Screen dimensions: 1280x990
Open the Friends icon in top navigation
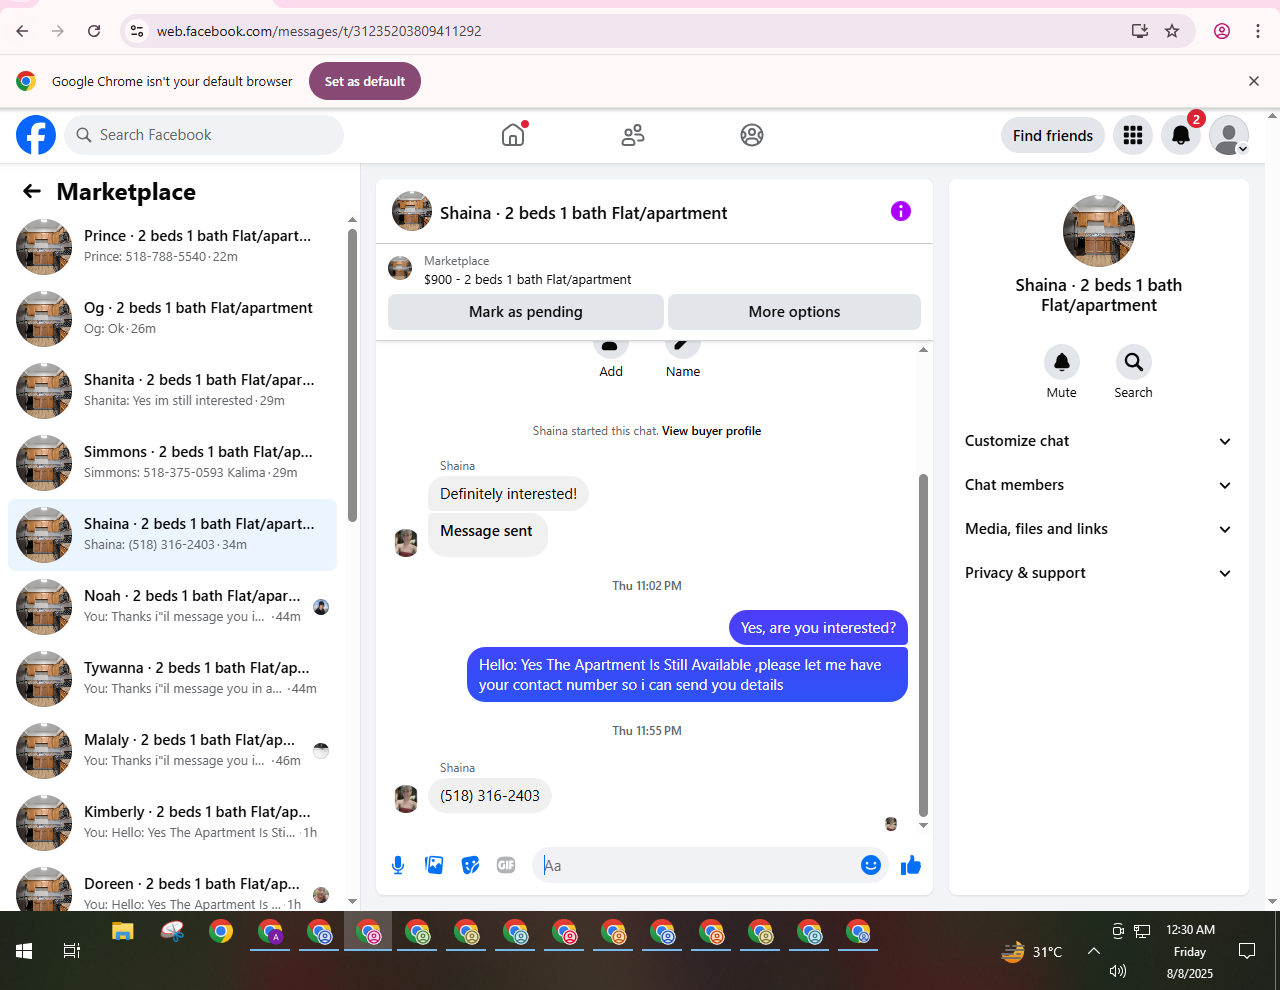tap(633, 135)
